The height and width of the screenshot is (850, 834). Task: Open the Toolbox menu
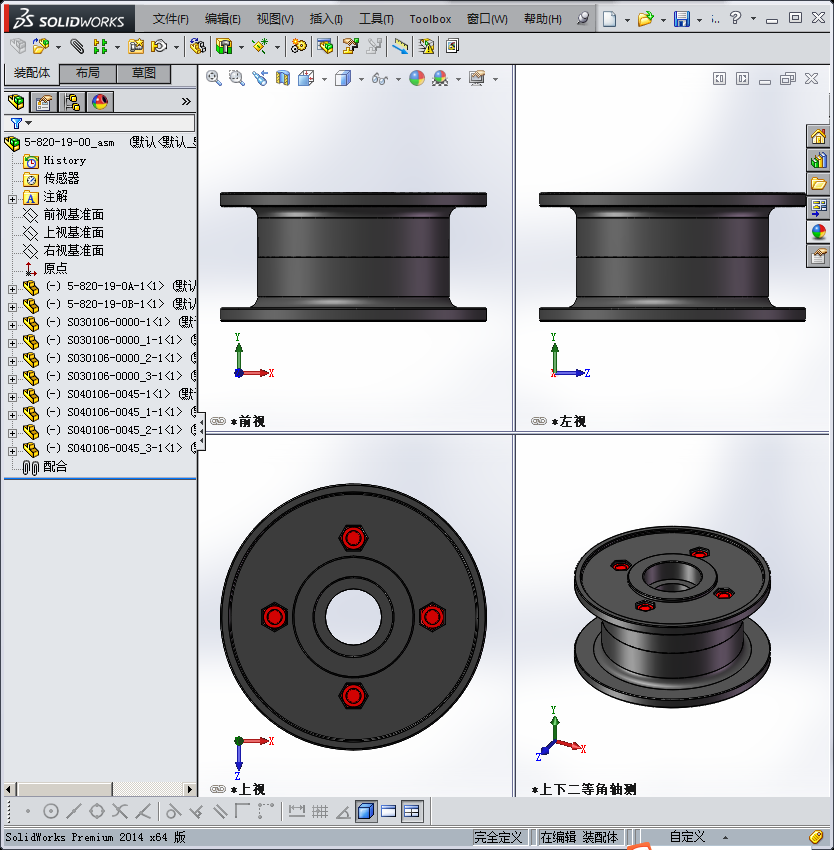coord(430,19)
